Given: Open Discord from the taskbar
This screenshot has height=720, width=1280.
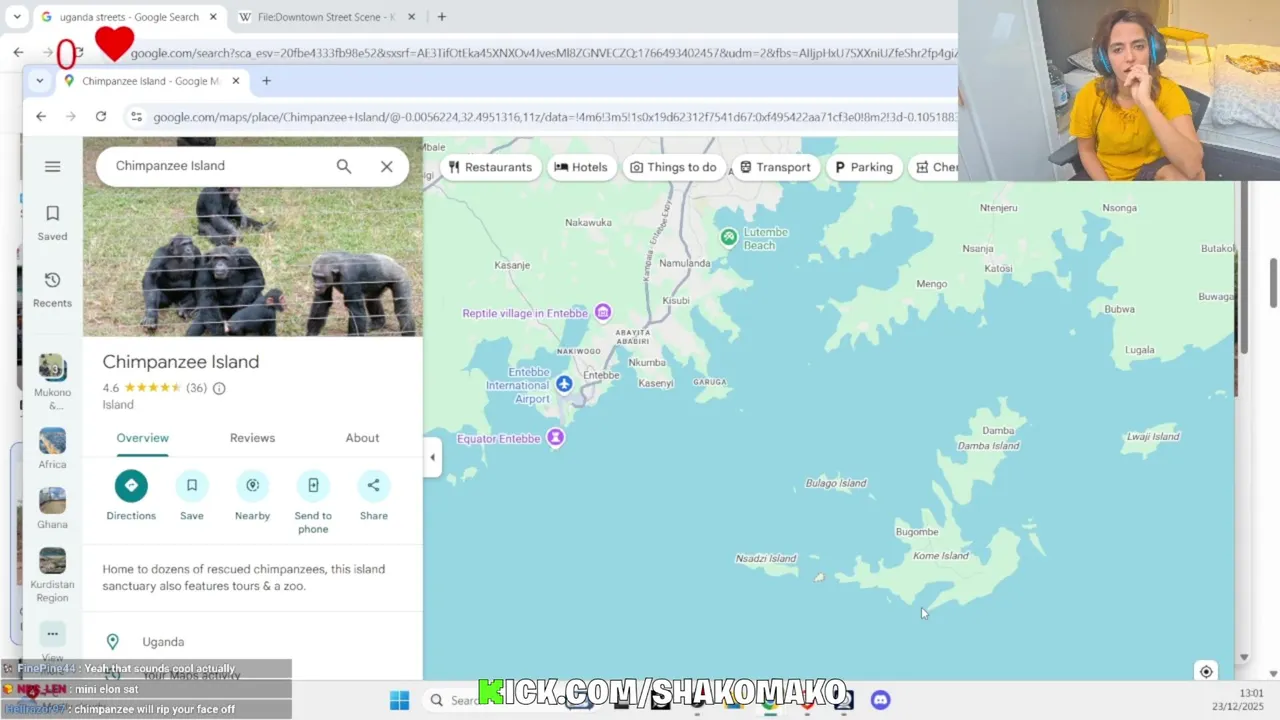Looking at the screenshot, I should click(x=880, y=700).
